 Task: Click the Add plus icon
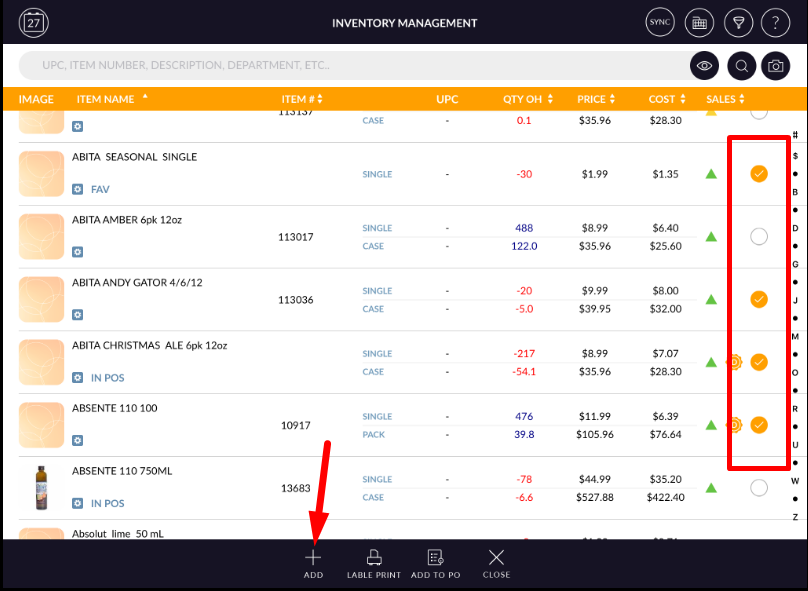(313, 564)
